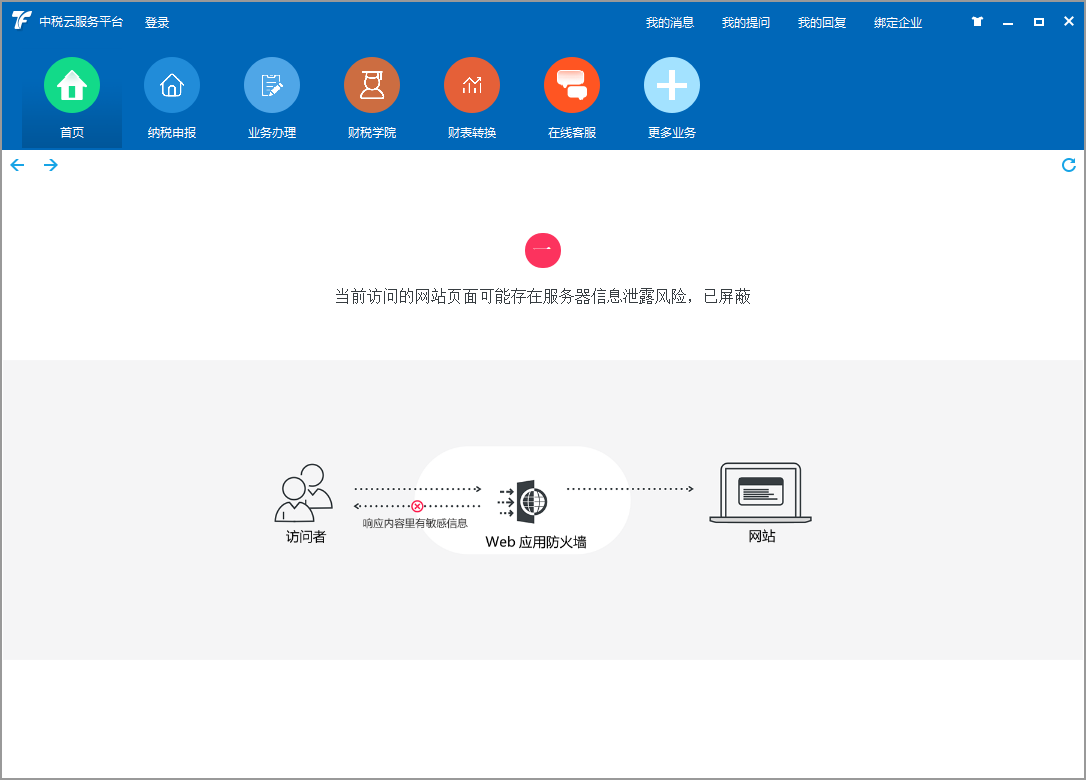The image size is (1086, 780).
Task: Open 我的提问 questions
Action: click(746, 23)
